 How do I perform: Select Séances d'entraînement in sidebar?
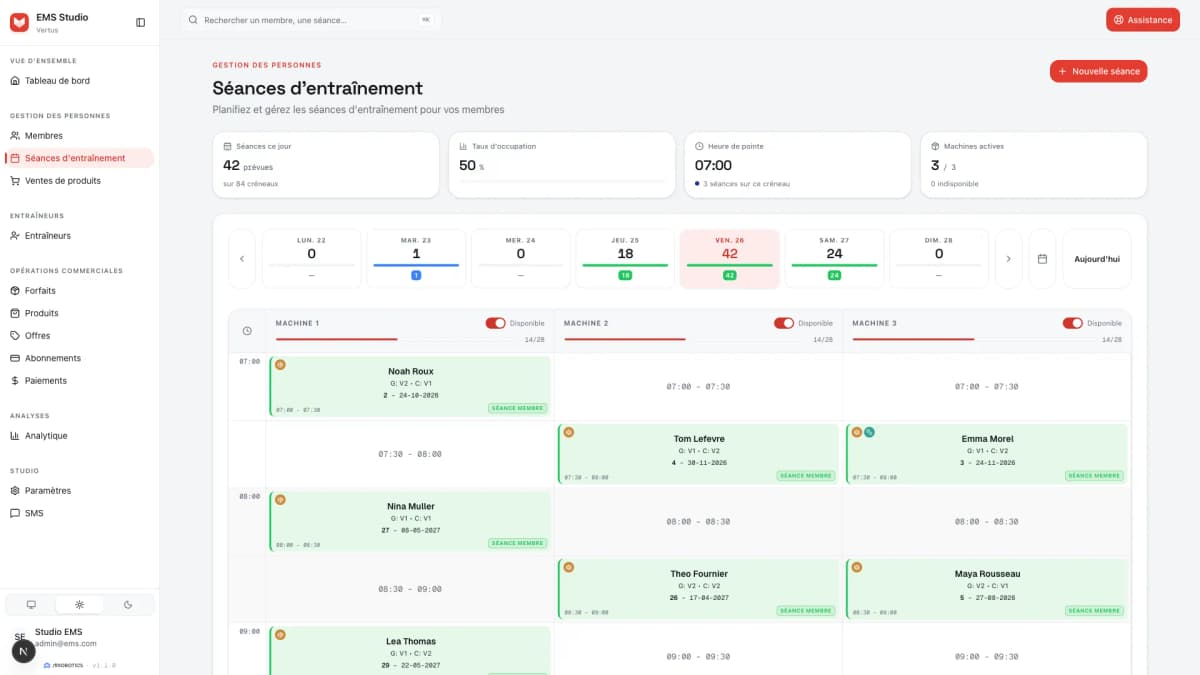80,158
